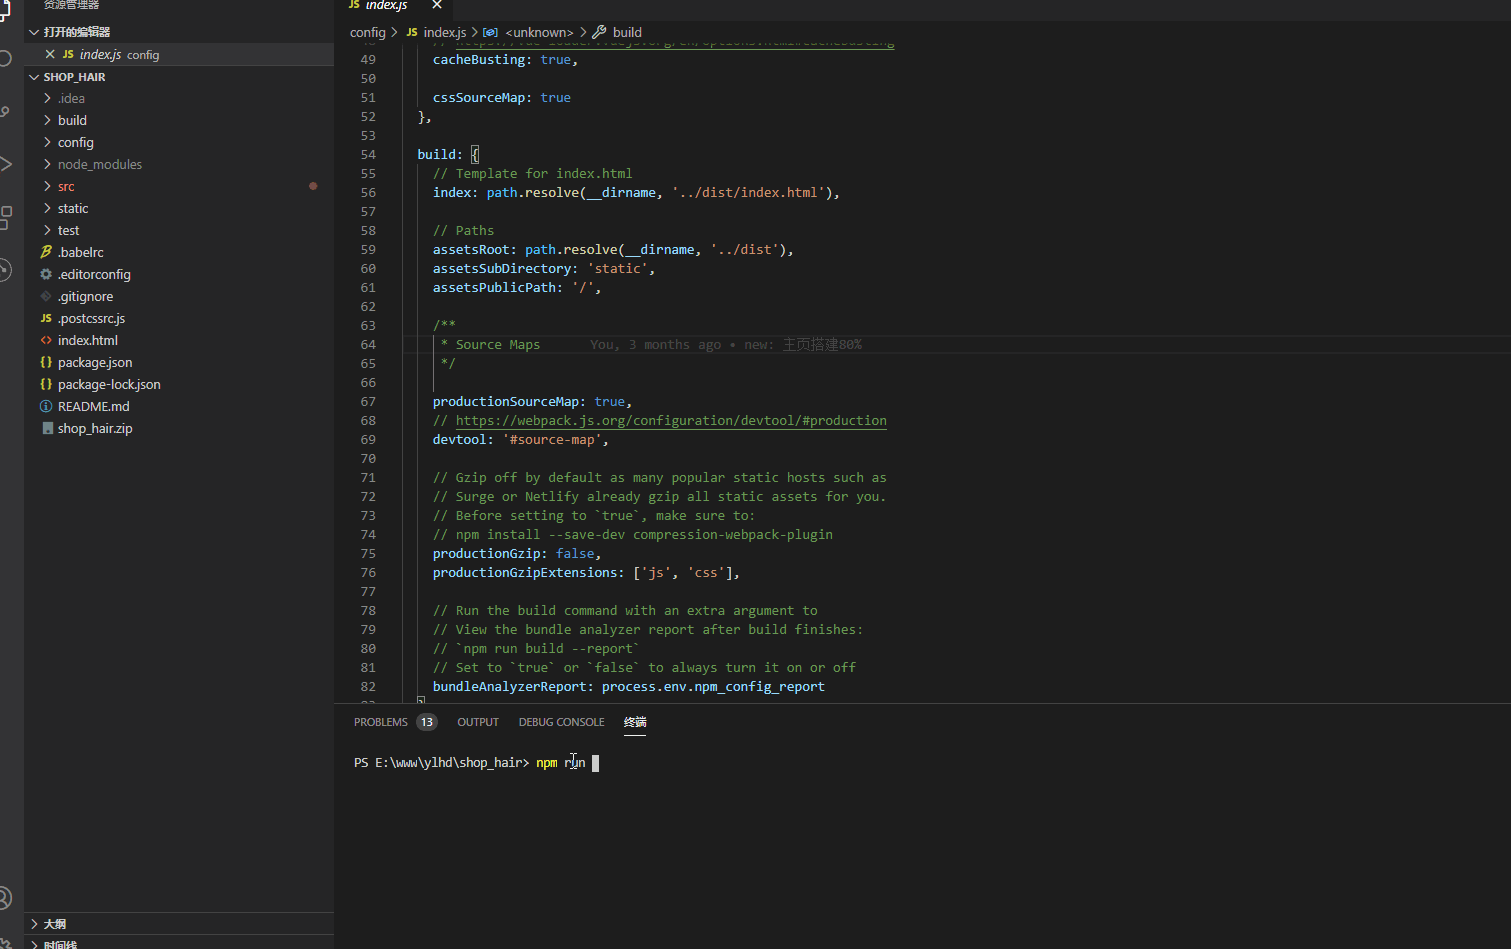Click the archive icon beside shop_hair.zip
Image resolution: width=1511 pixels, height=949 pixels.
(47, 428)
